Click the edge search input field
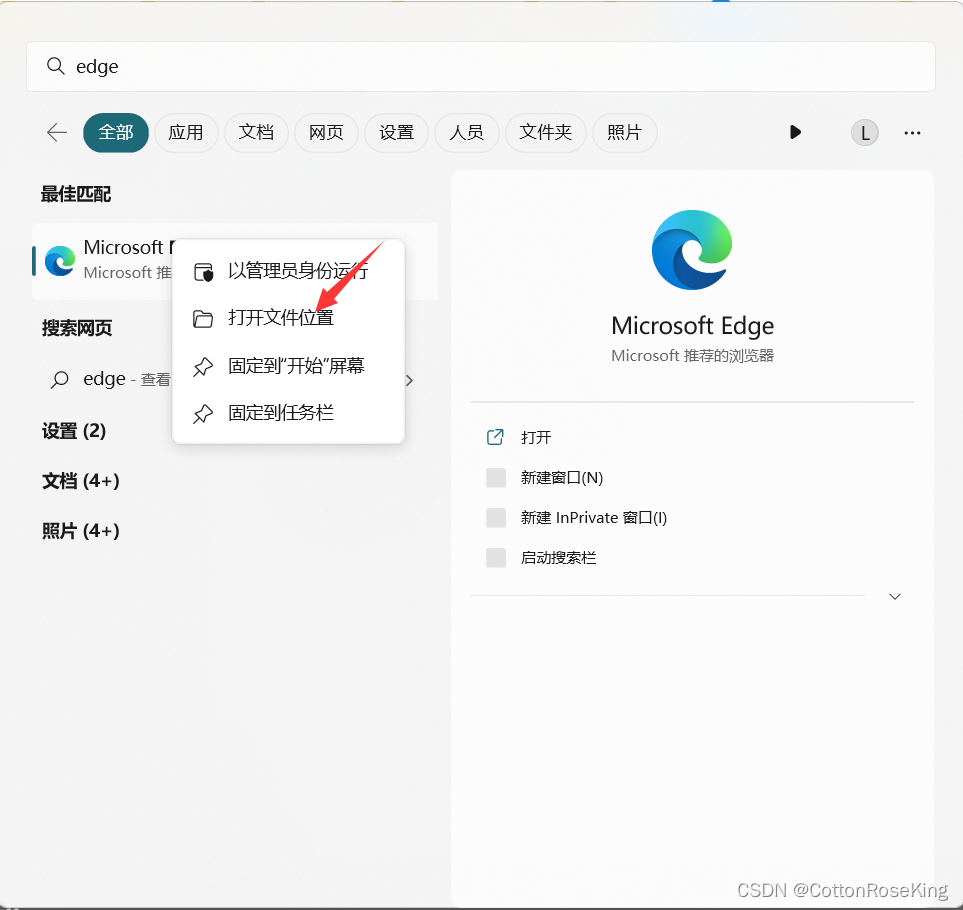Screen dimensions: 963x910 click(480, 66)
